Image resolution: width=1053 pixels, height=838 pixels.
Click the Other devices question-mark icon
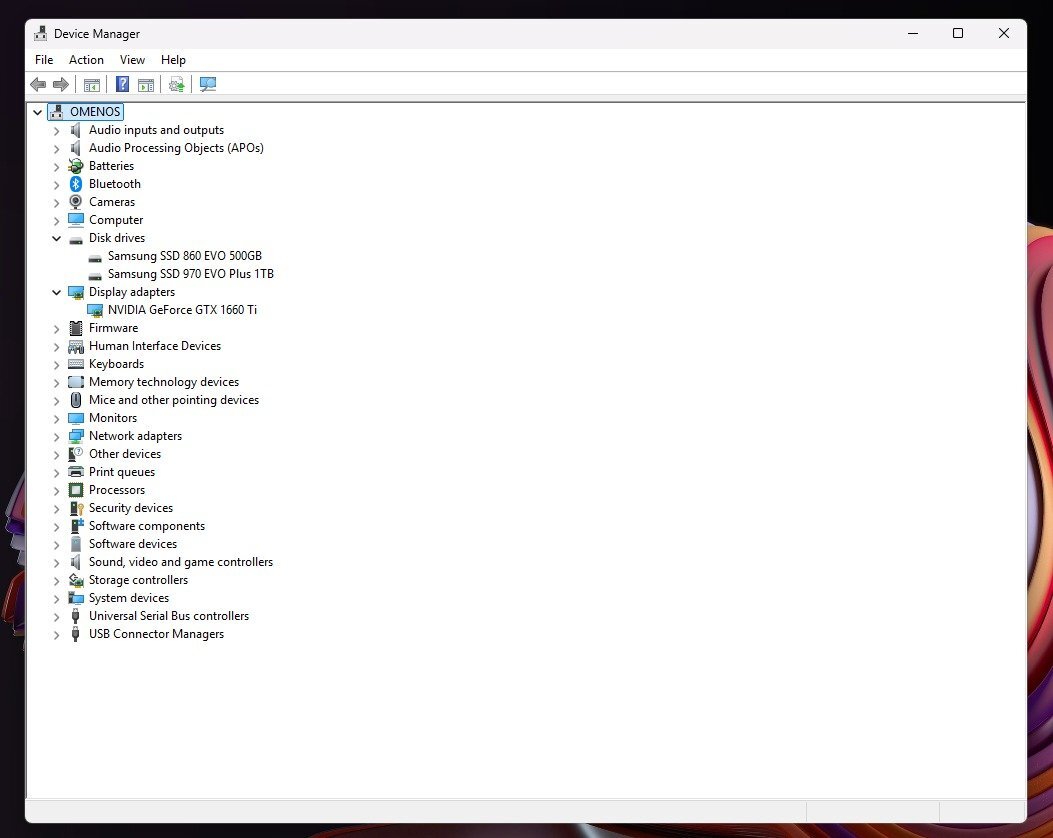(x=76, y=454)
